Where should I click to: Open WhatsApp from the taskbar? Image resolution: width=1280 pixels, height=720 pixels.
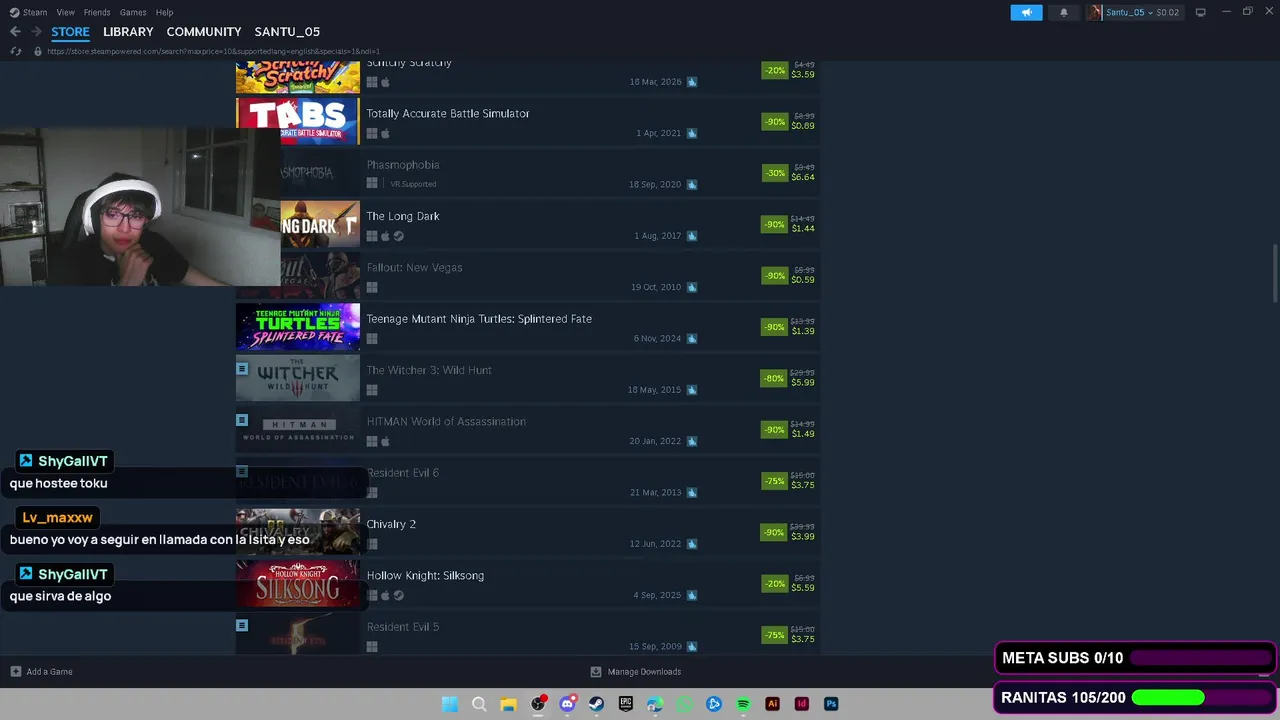[x=684, y=704]
